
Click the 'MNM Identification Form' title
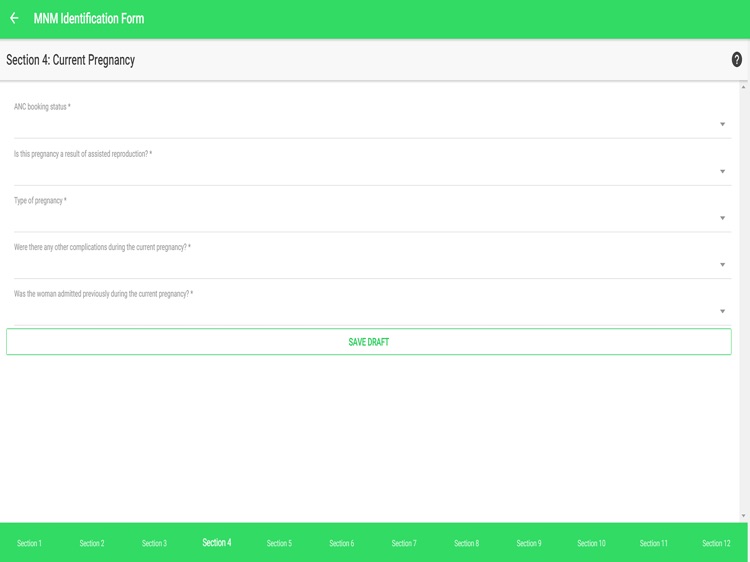click(89, 19)
